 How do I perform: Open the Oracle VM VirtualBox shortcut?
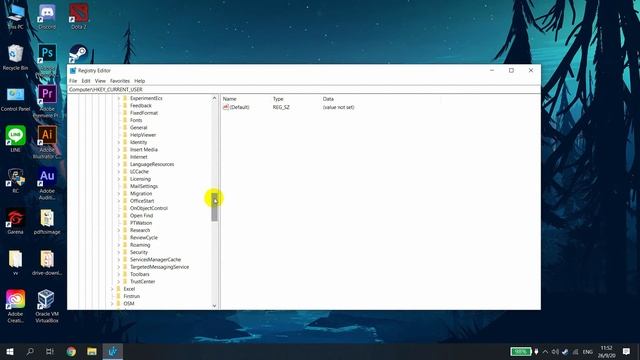coord(47,307)
